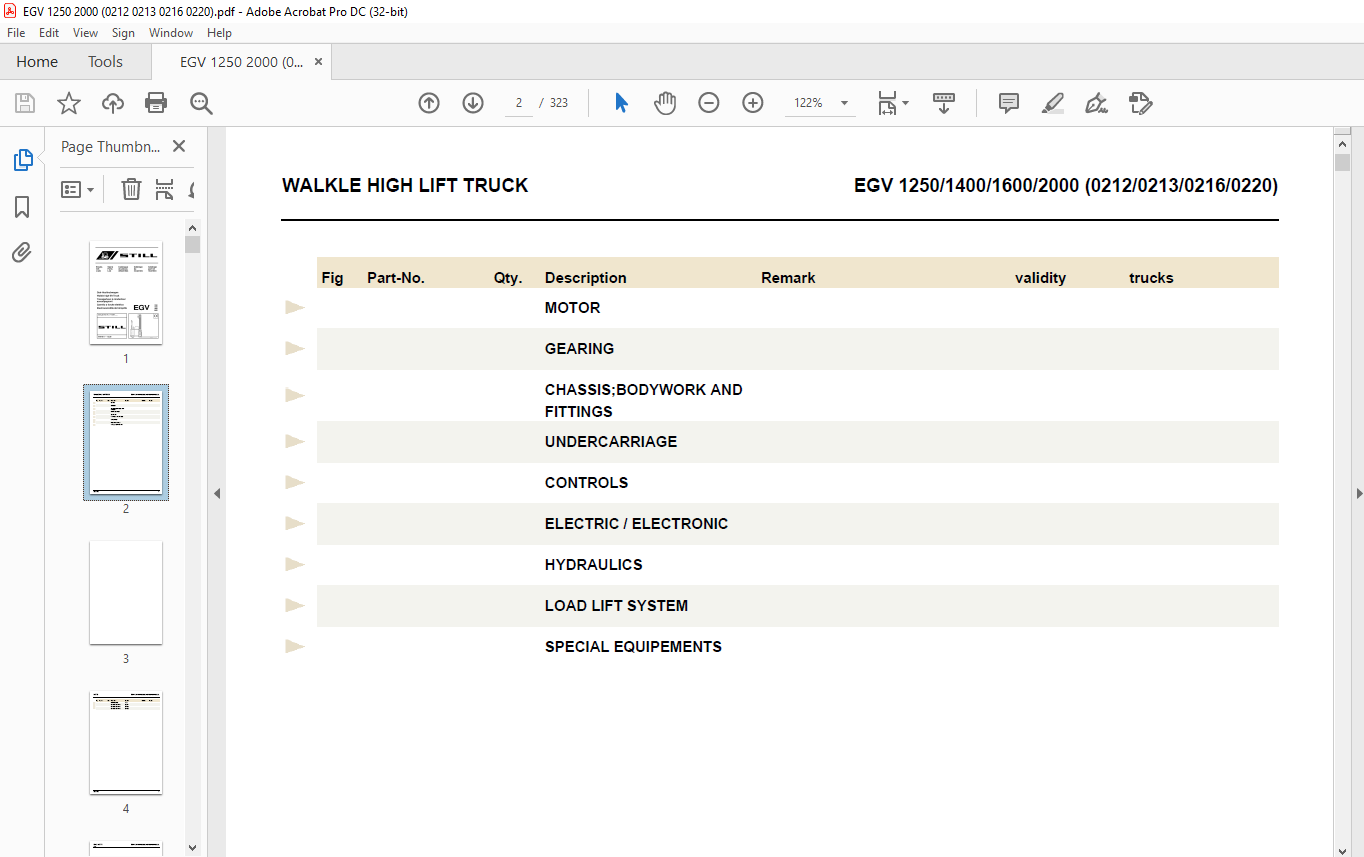
Task: Add a comment note icon
Action: [1009, 103]
